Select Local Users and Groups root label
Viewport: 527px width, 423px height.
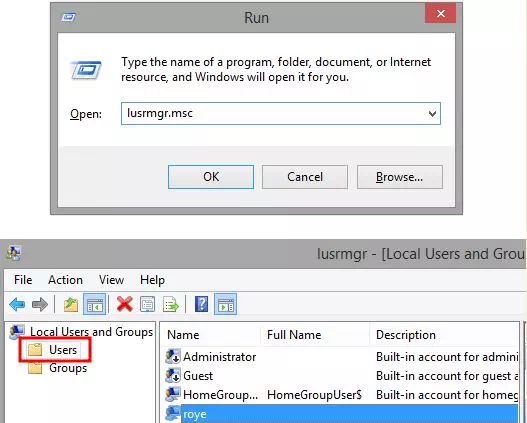click(91, 332)
